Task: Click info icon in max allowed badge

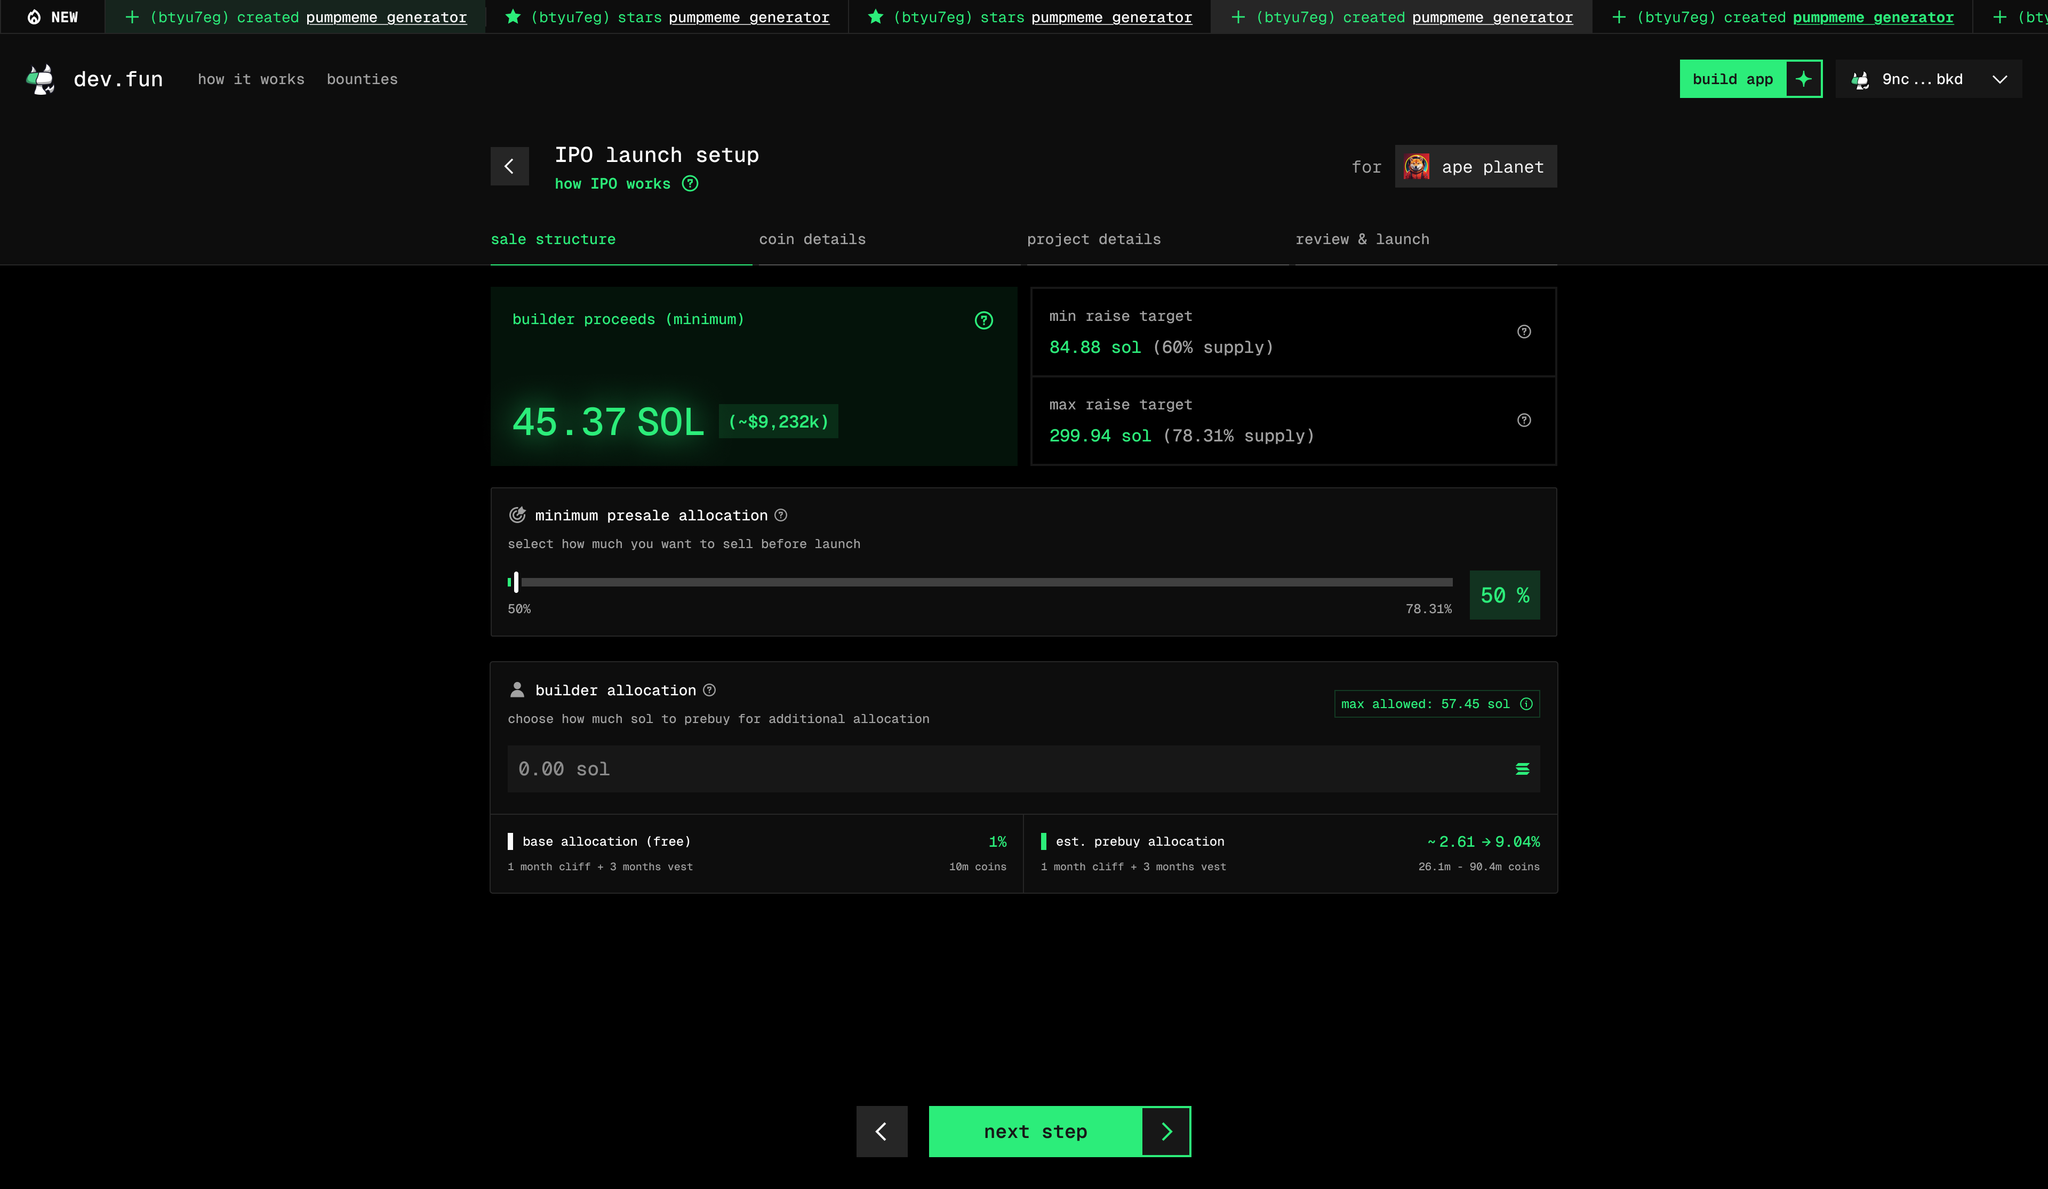Action: [x=1526, y=704]
